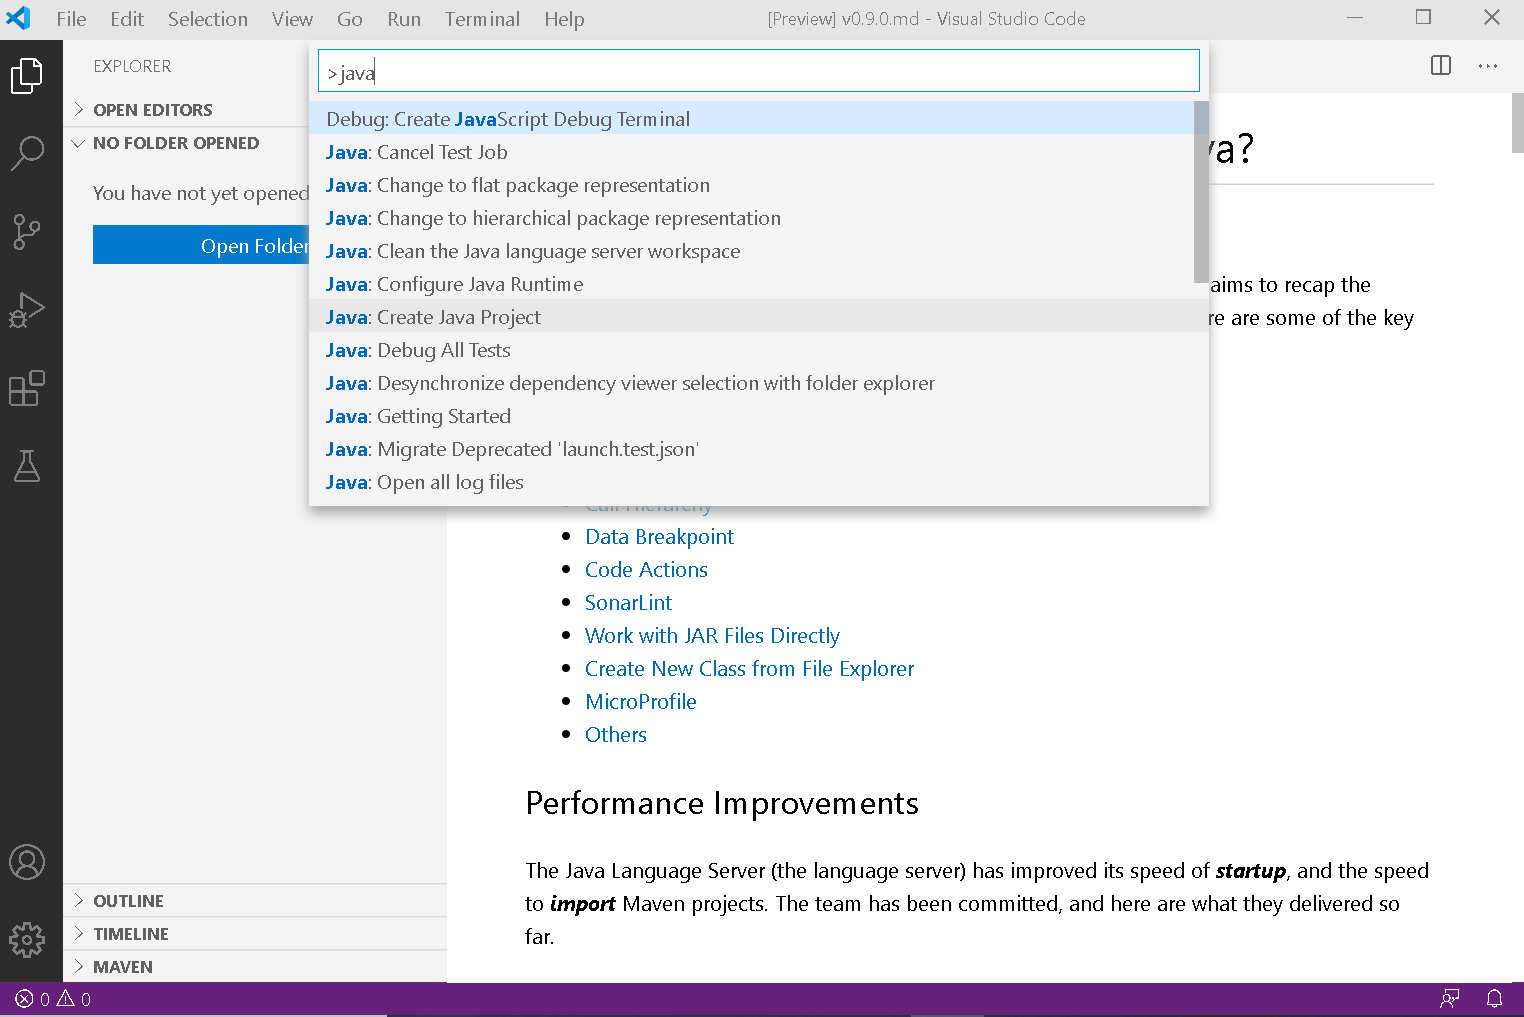Collapse the No Folder Opened section
The height and width of the screenshot is (1017, 1524).
(x=254, y=143)
